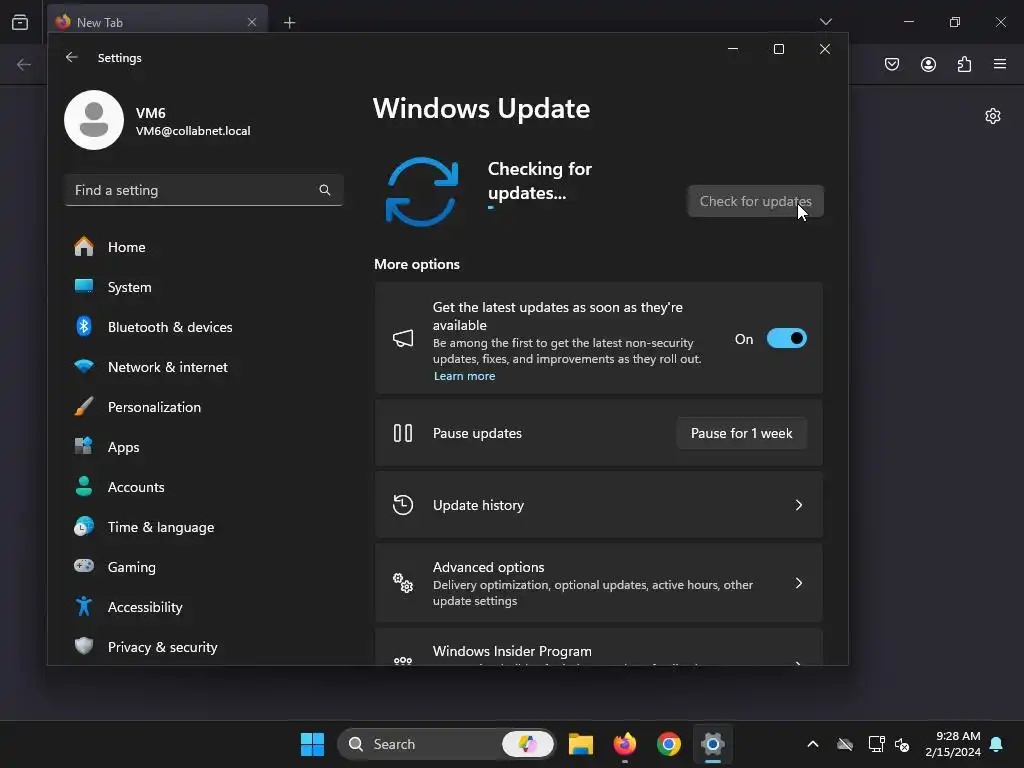Open Windows Insider Program row

tap(598, 648)
